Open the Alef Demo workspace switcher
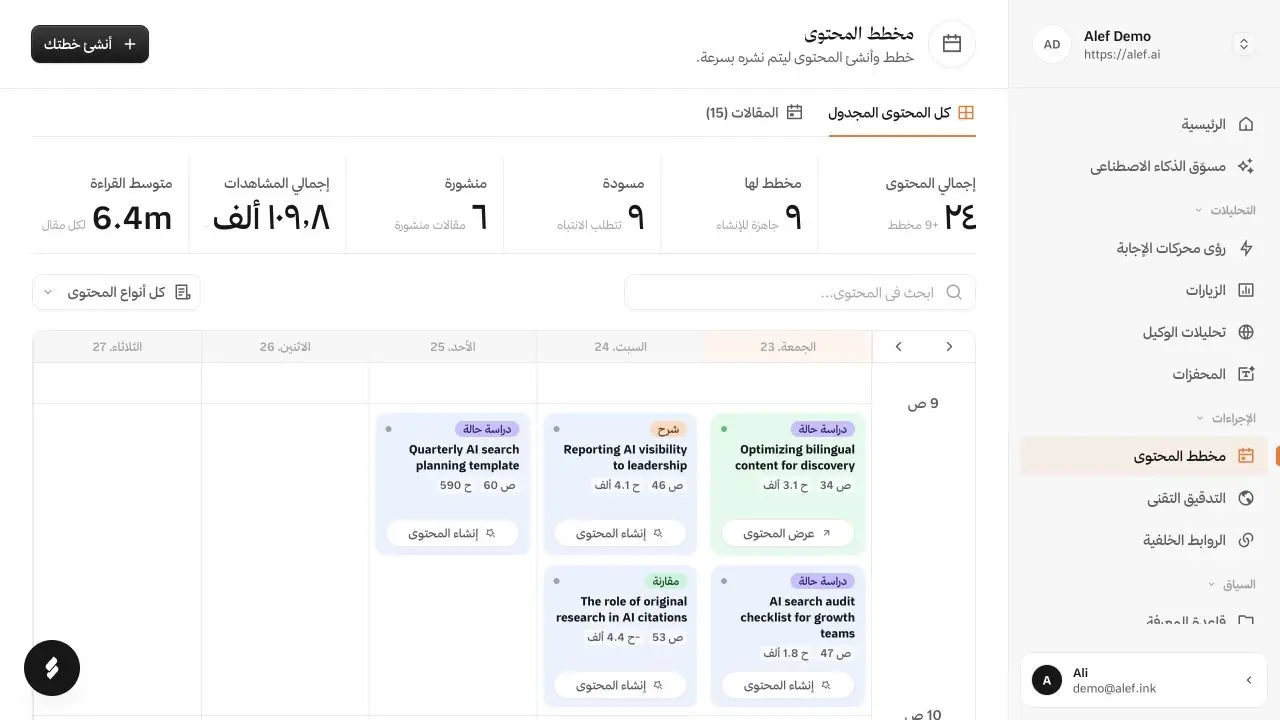 coord(1243,44)
